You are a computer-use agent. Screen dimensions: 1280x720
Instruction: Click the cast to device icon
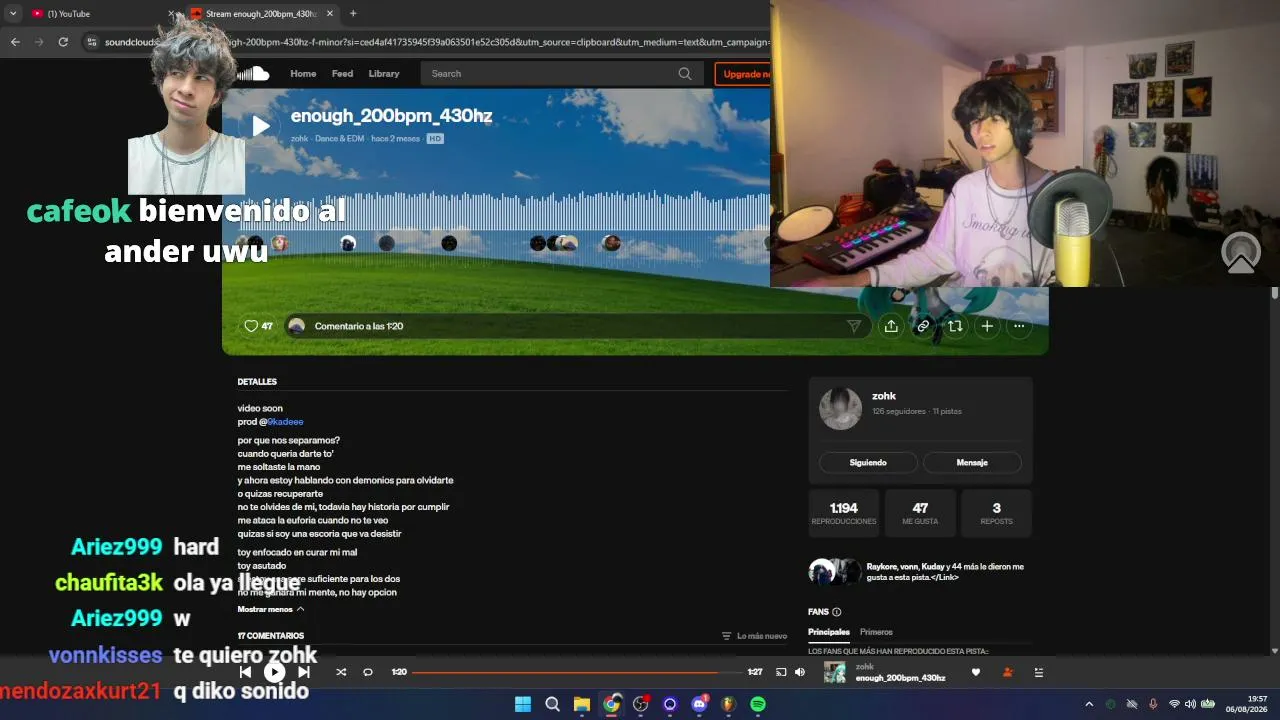pyautogui.click(x=782, y=672)
